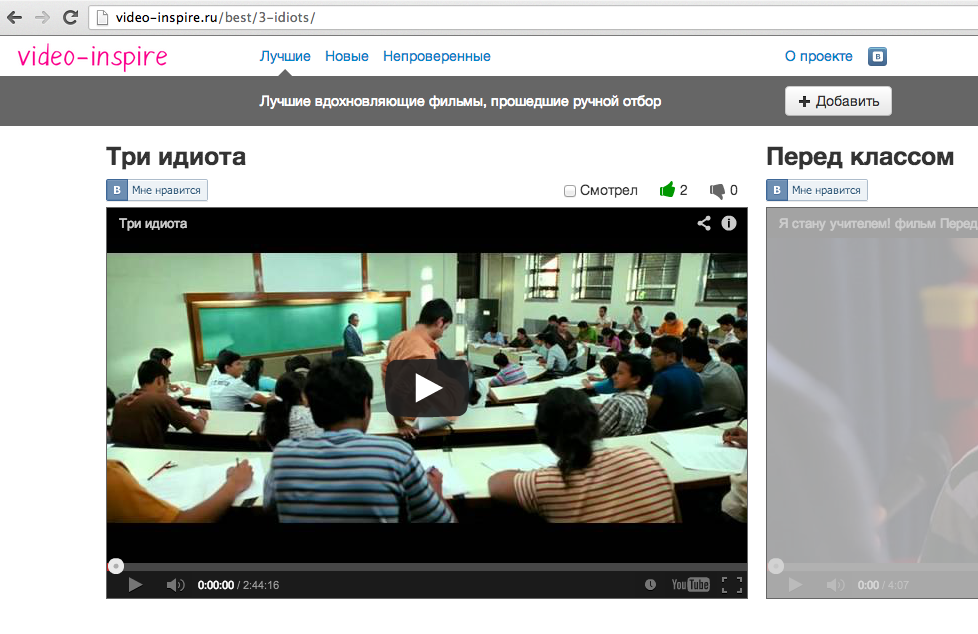978x634 pixels.
Task: Enter fullscreen with the fullscreen icon
Action: pyautogui.click(x=732, y=585)
